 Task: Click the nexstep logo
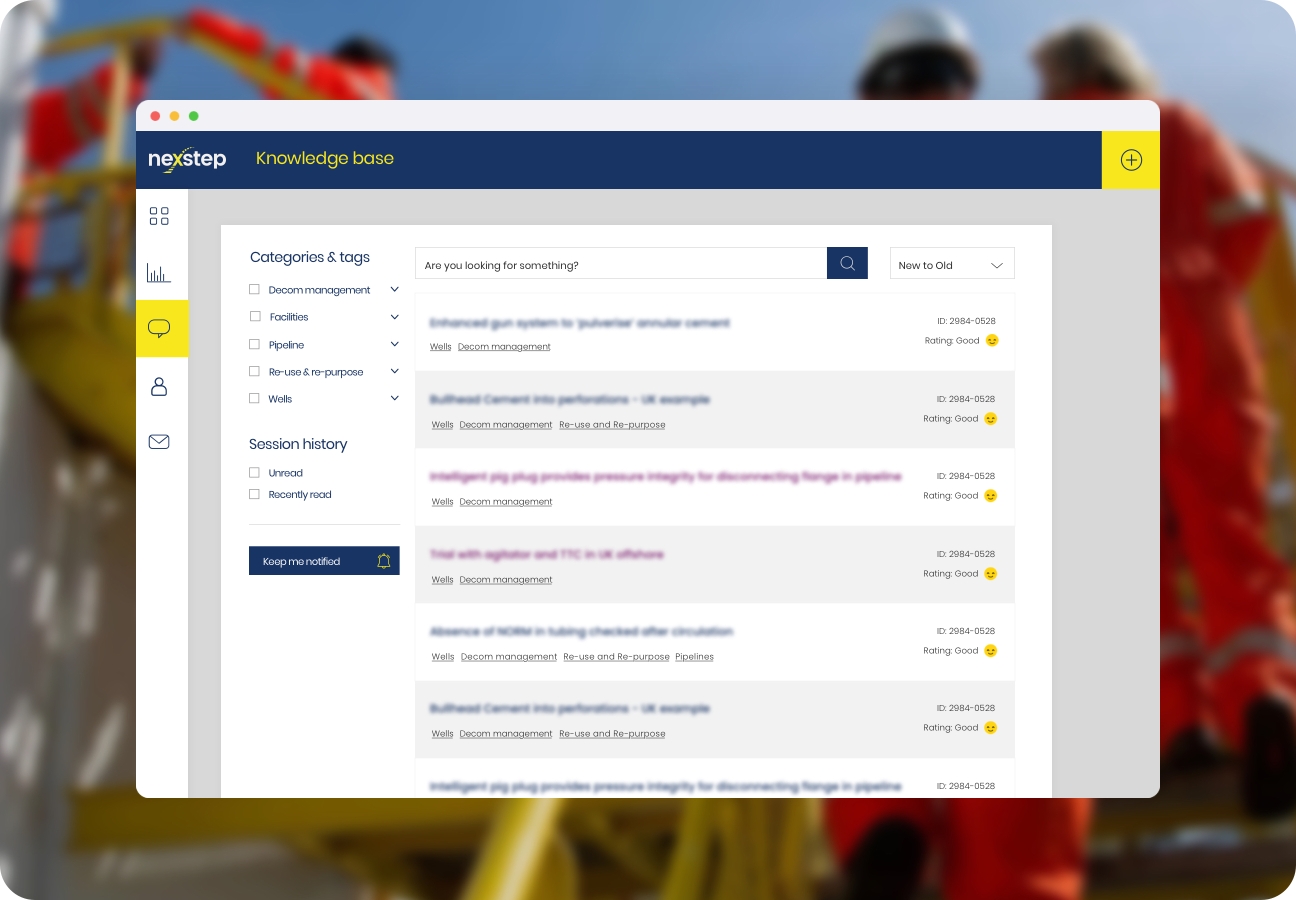tap(187, 159)
